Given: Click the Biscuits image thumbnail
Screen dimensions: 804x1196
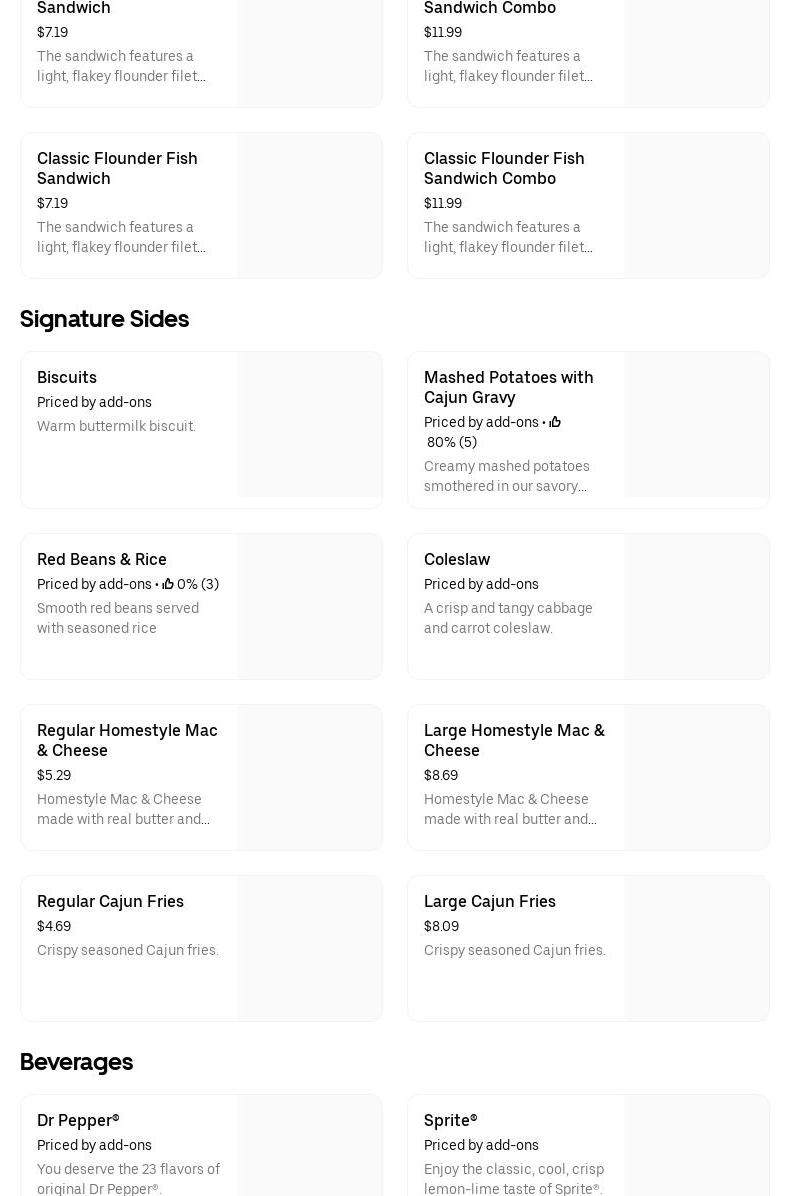Looking at the screenshot, I should 310,425.
